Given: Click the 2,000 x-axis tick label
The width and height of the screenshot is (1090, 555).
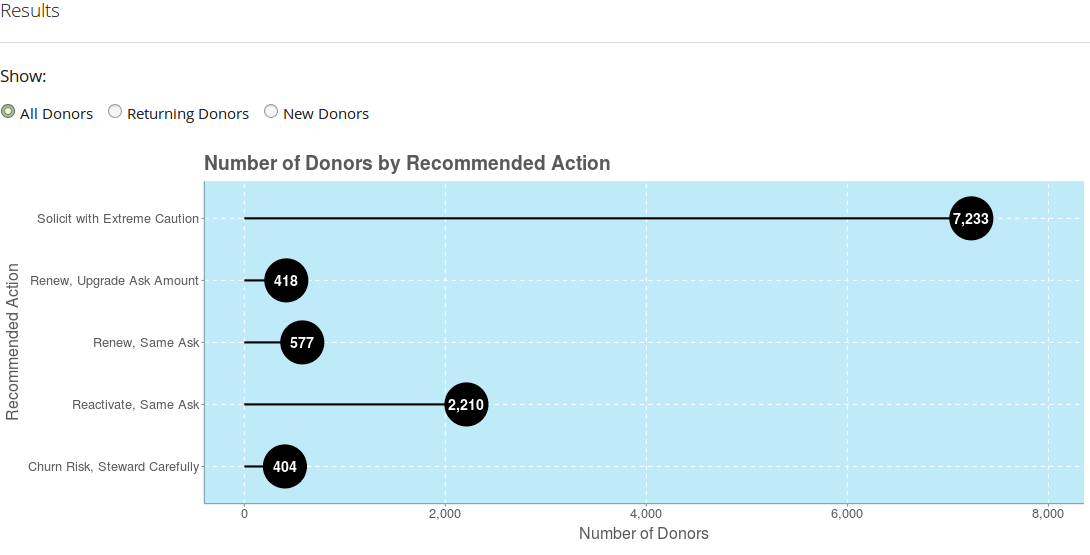Looking at the screenshot, I should (444, 514).
